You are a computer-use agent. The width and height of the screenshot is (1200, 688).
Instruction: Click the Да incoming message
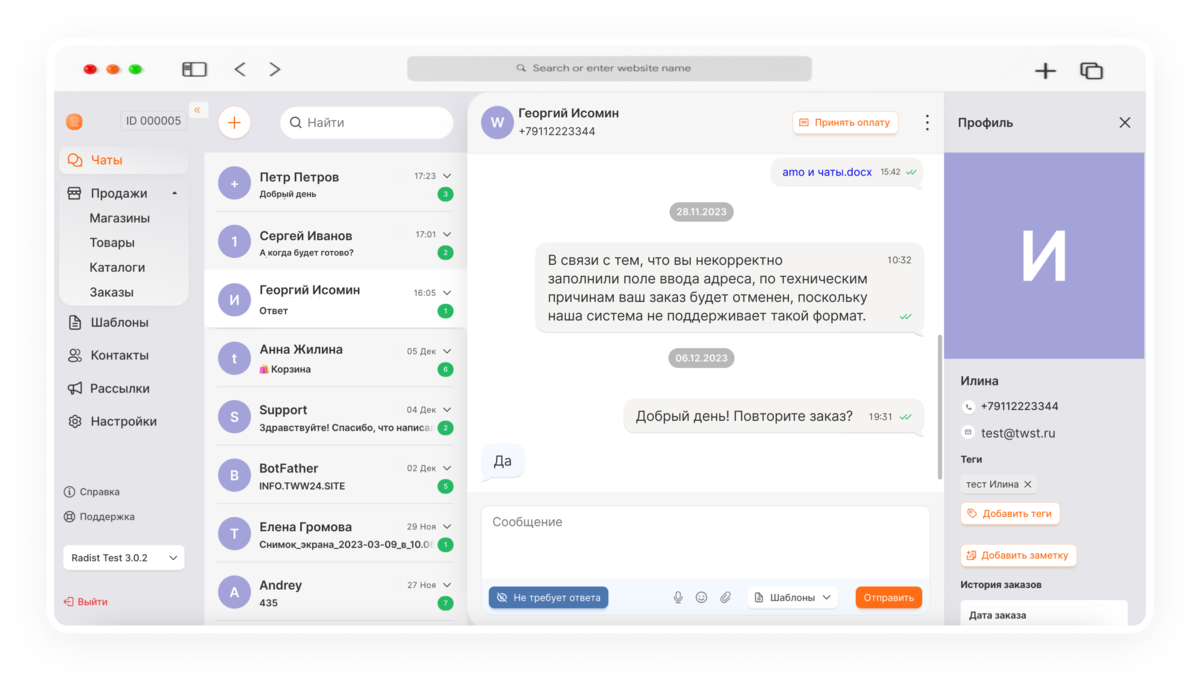[503, 461]
